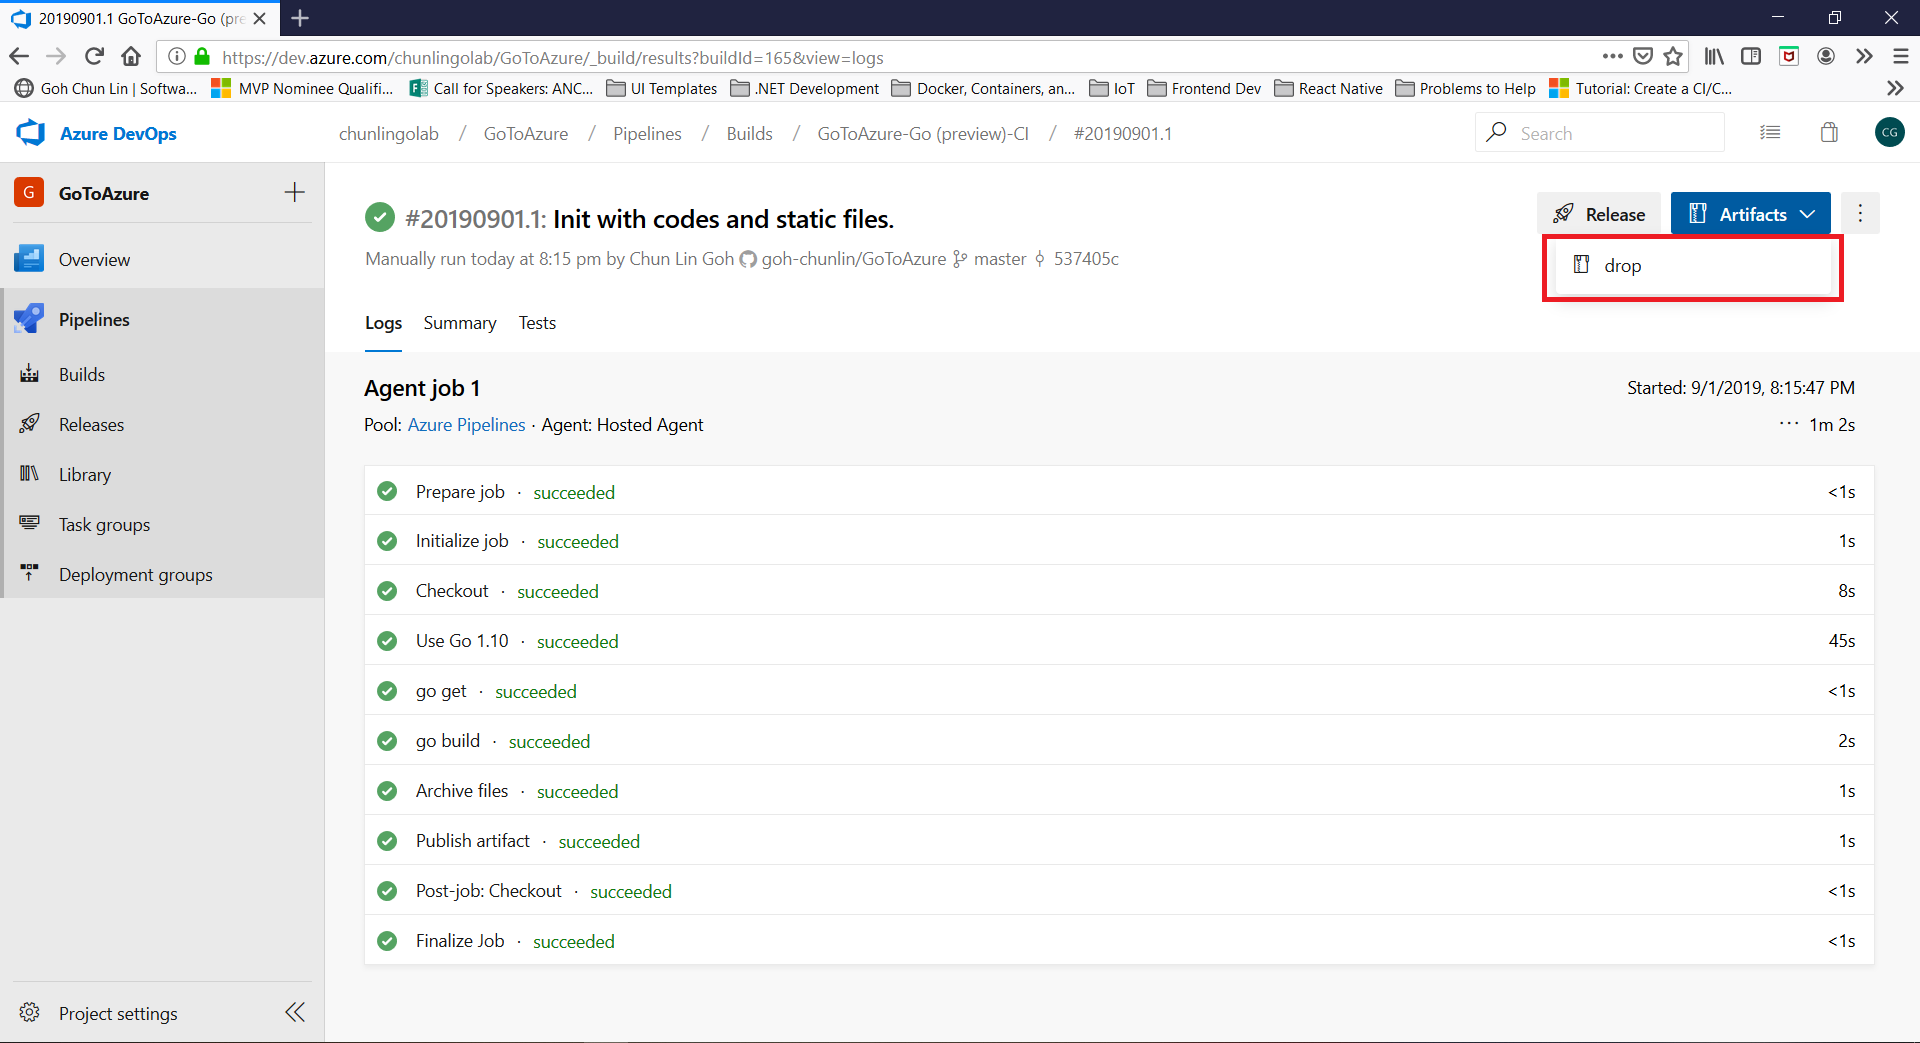This screenshot has height=1043, width=1920.
Task: Open the IoT bookmark folder
Action: 1112,89
